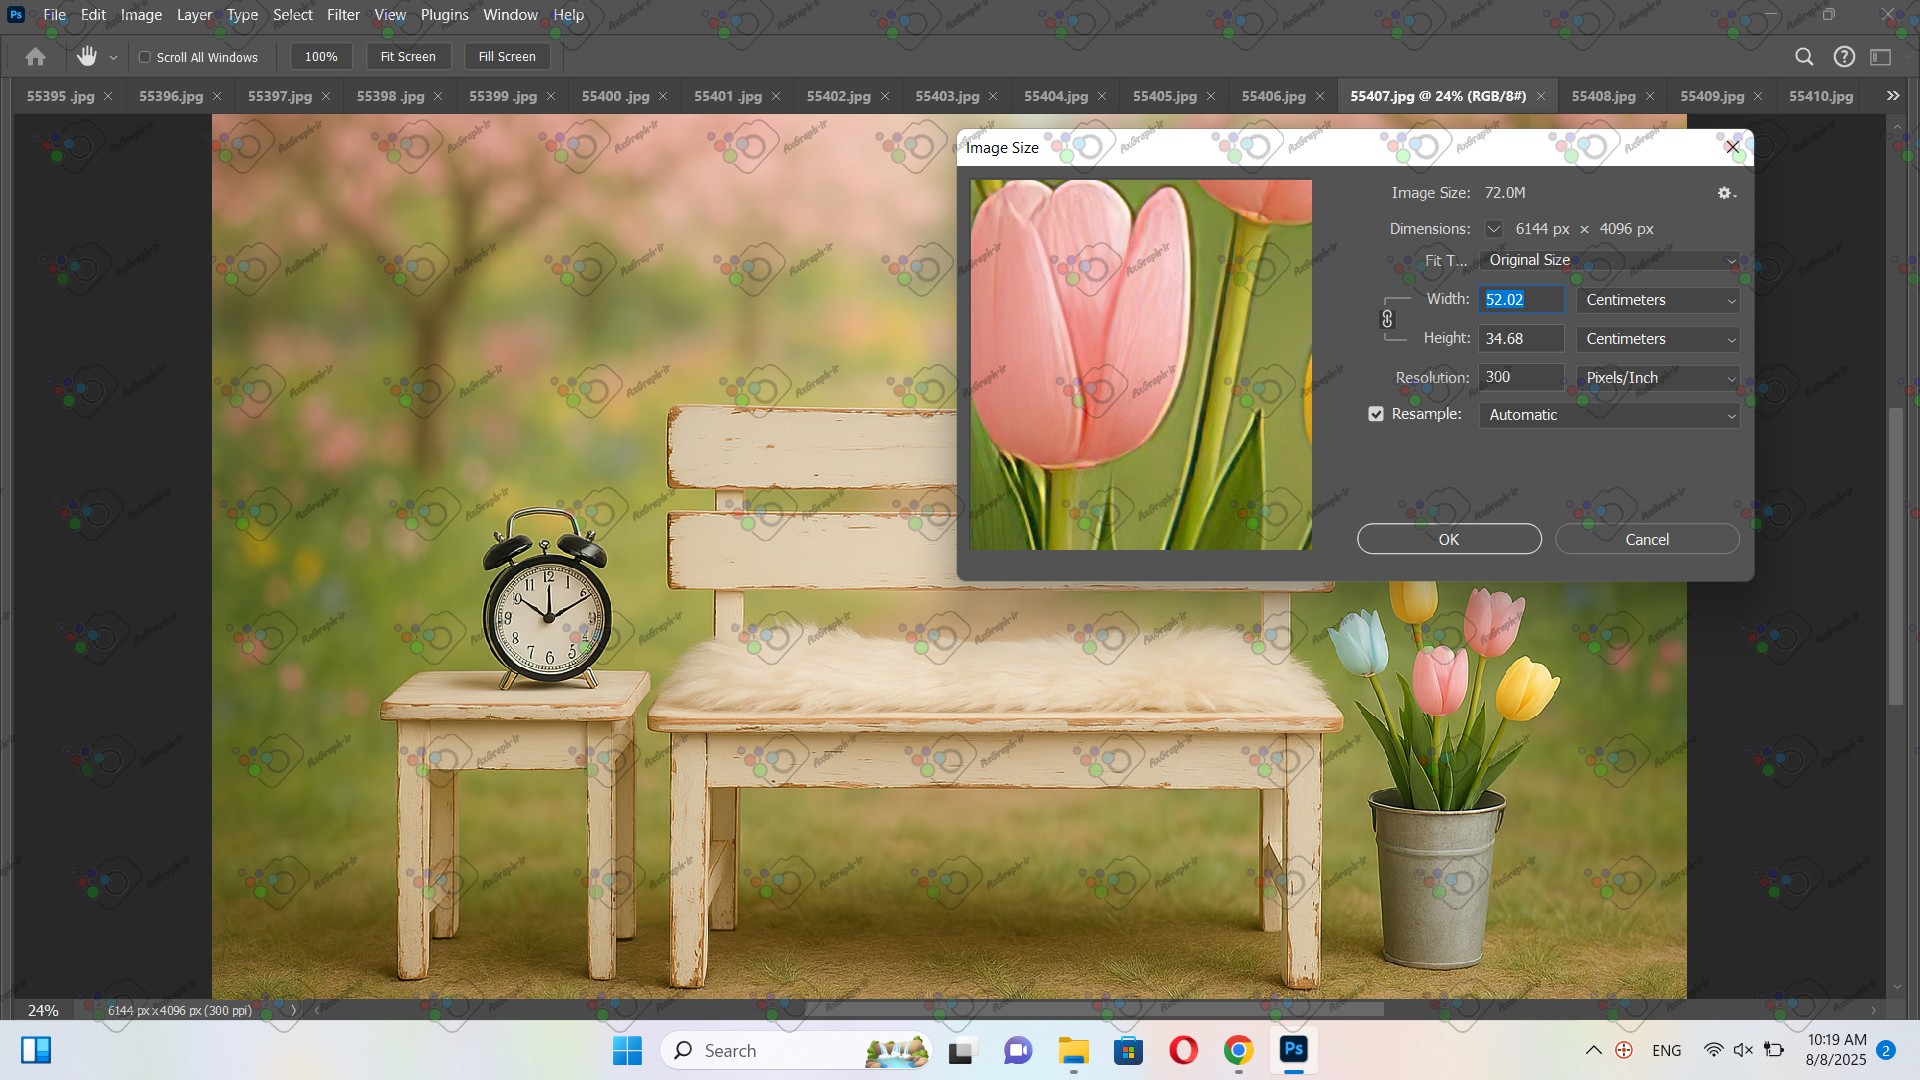Click the Height input field
This screenshot has height=1080, width=1920.
pos(1520,339)
